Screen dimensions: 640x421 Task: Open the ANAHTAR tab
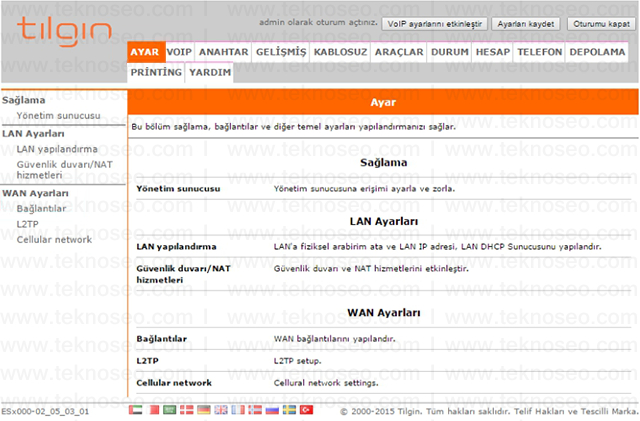pos(223,52)
